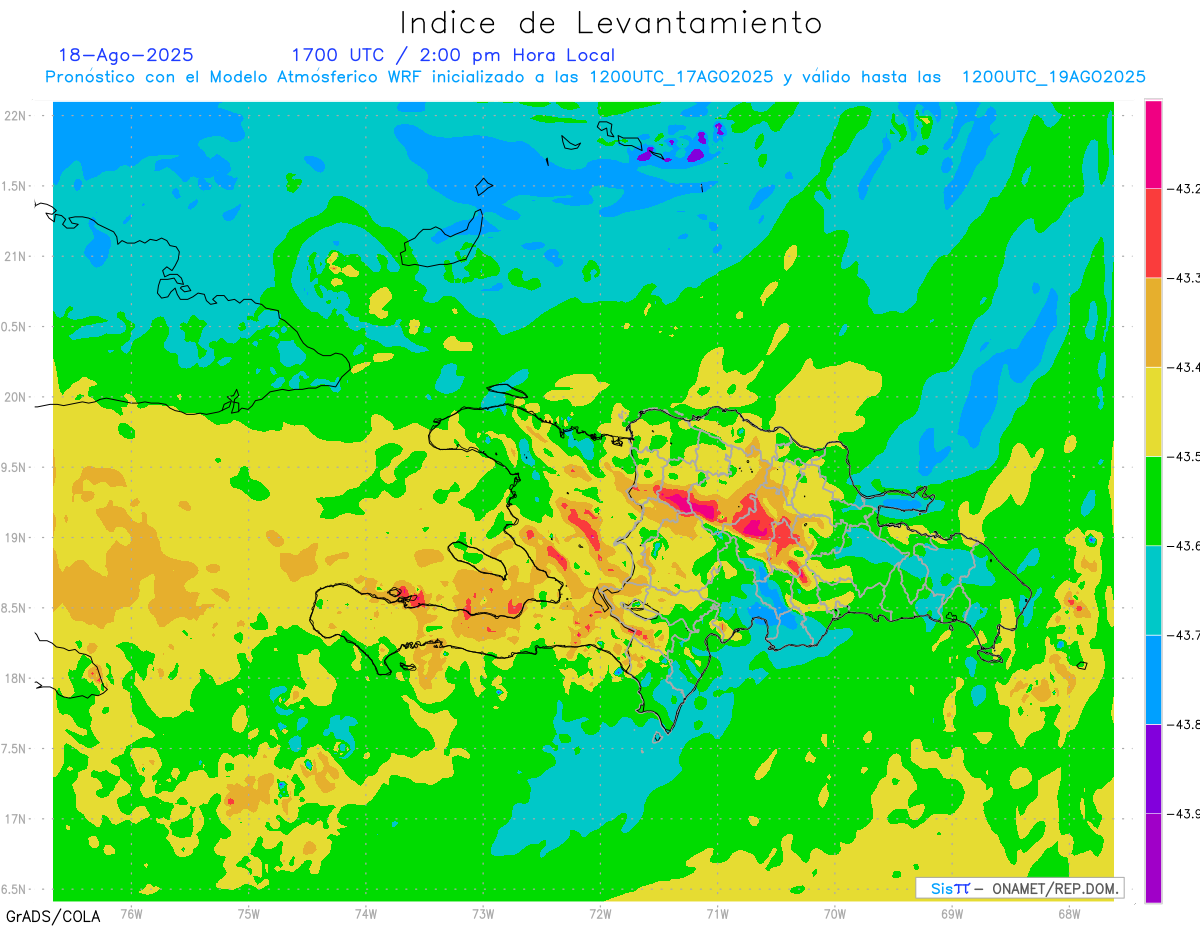The width and height of the screenshot is (1200, 927).
Task: Click the "-43.7" color scale value
Action: coord(1185,635)
